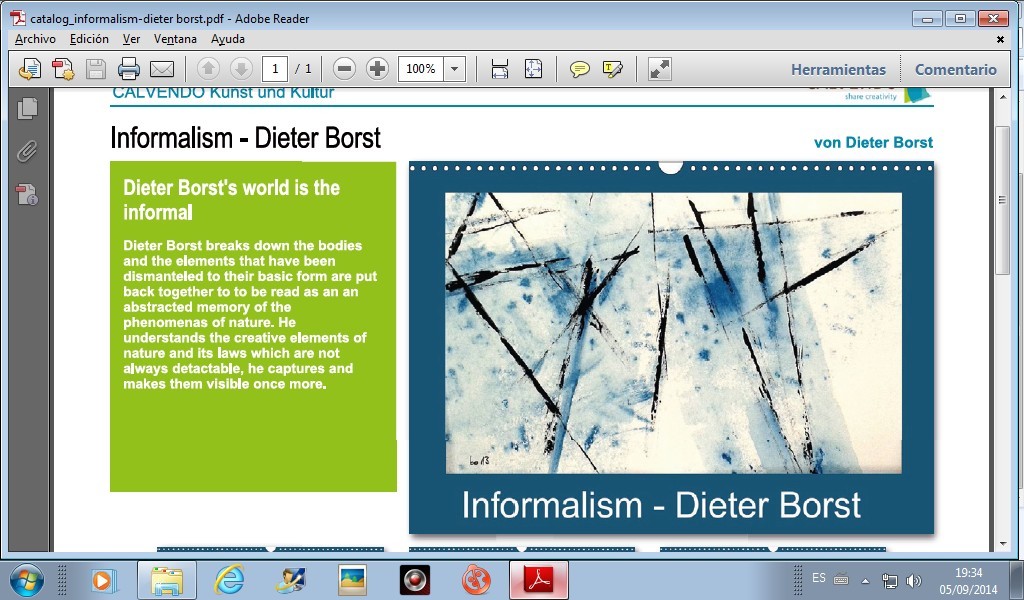This screenshot has height=600, width=1024.
Task: Toggle fit-to-window-width scrolling mode
Action: pos(500,69)
